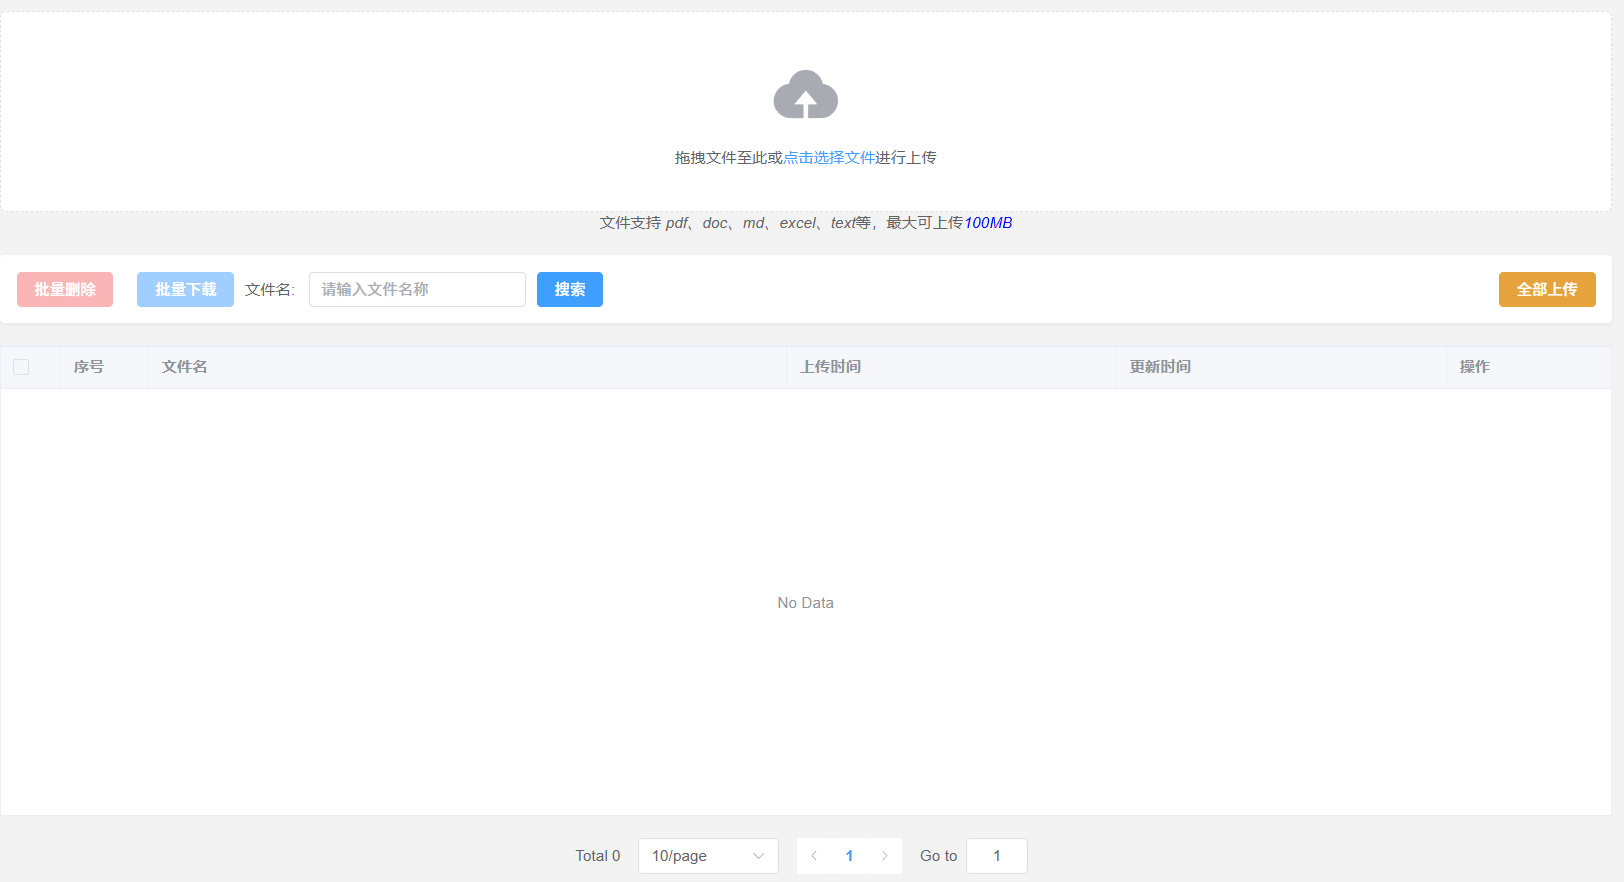Click the Total 0 count text
Image resolution: width=1624 pixels, height=882 pixels.
point(598,856)
